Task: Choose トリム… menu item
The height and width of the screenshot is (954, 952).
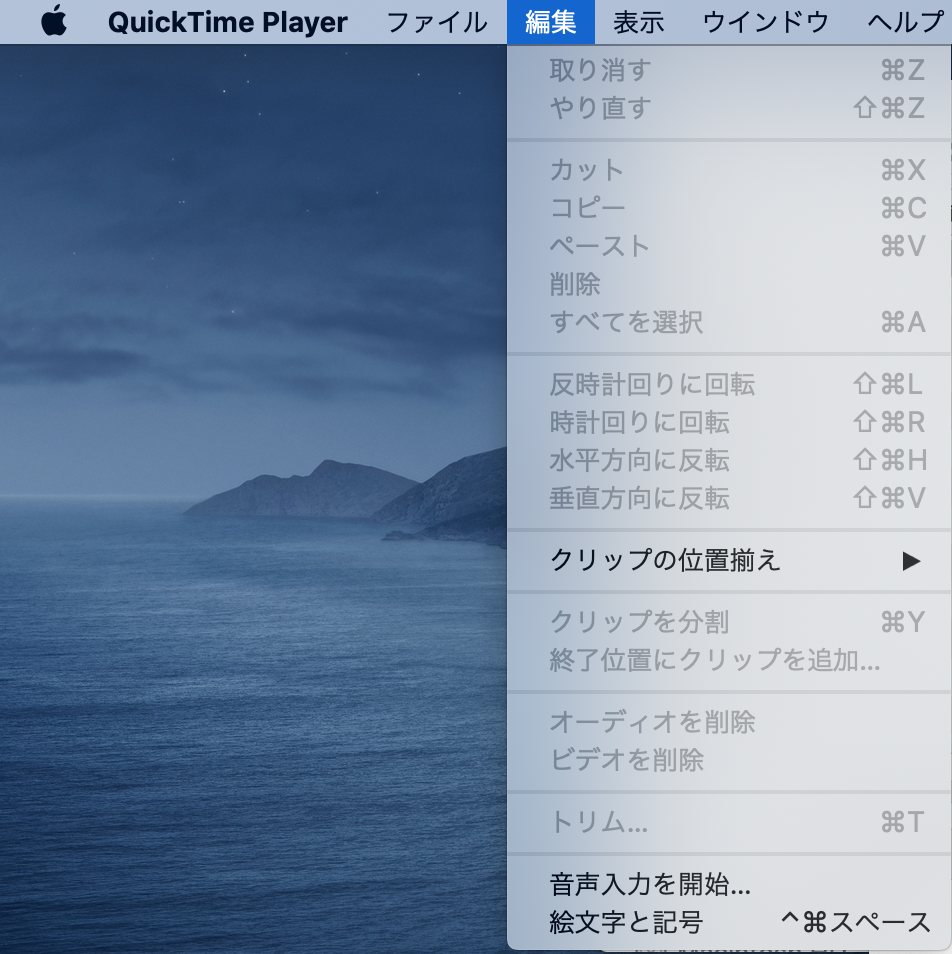Action: tap(598, 822)
